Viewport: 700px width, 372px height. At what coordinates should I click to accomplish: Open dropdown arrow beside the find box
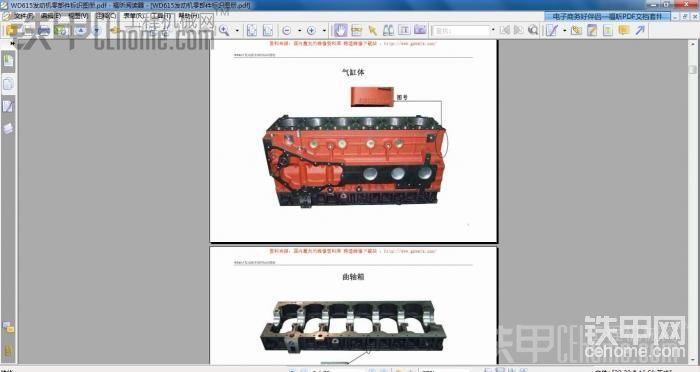click(493, 30)
